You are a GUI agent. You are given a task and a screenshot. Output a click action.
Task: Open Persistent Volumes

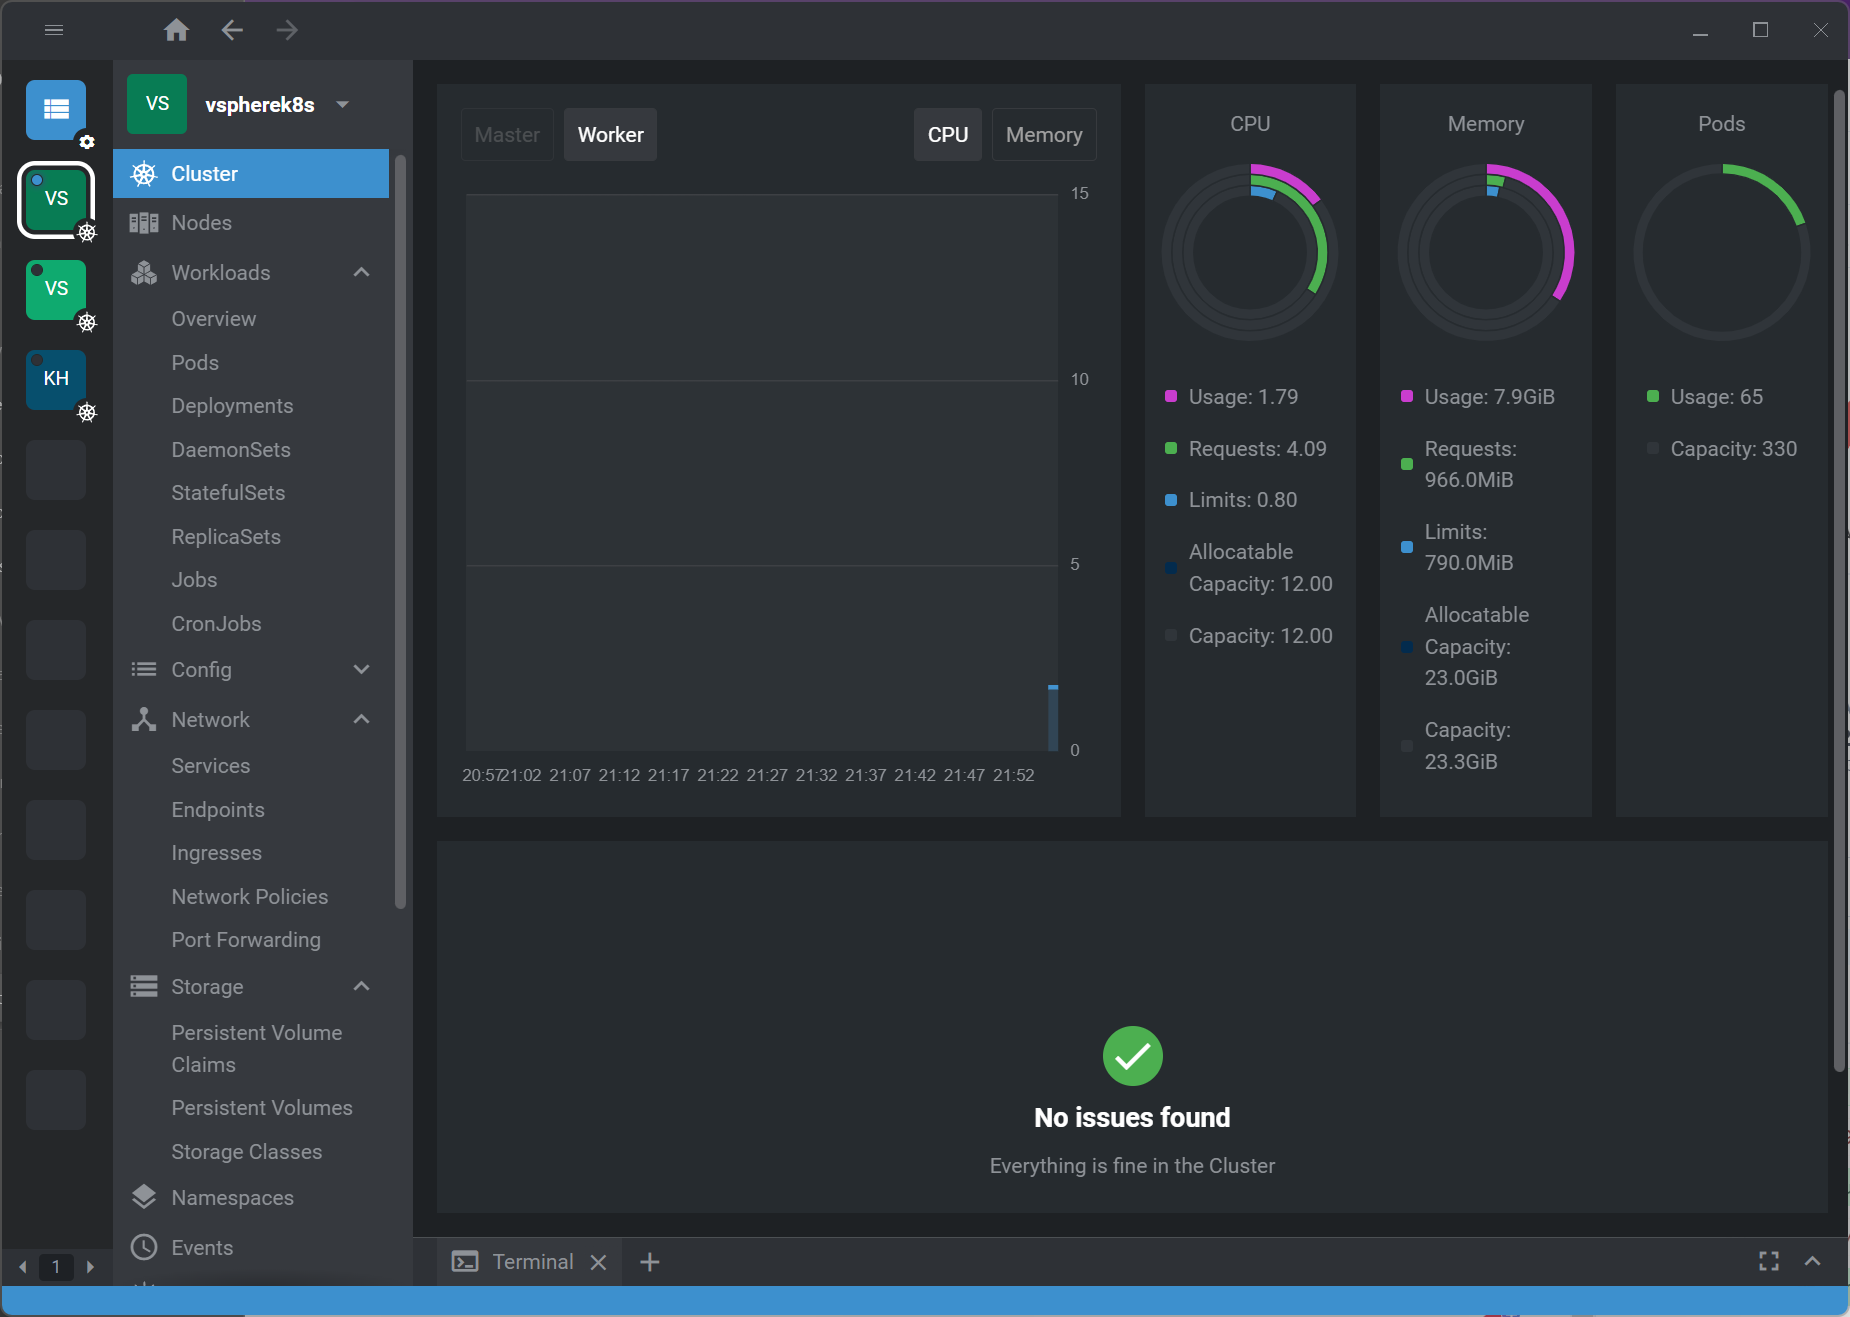pos(262,1108)
